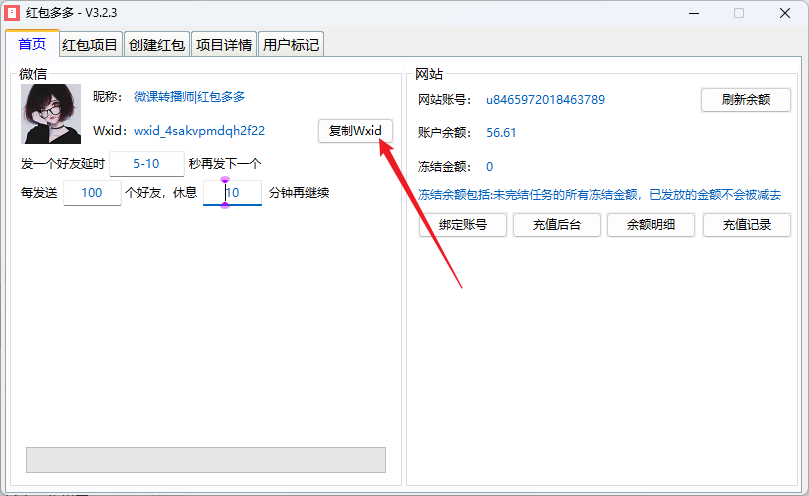The width and height of the screenshot is (809, 496).
Task: View 余额明细 balance details
Action: coord(651,225)
